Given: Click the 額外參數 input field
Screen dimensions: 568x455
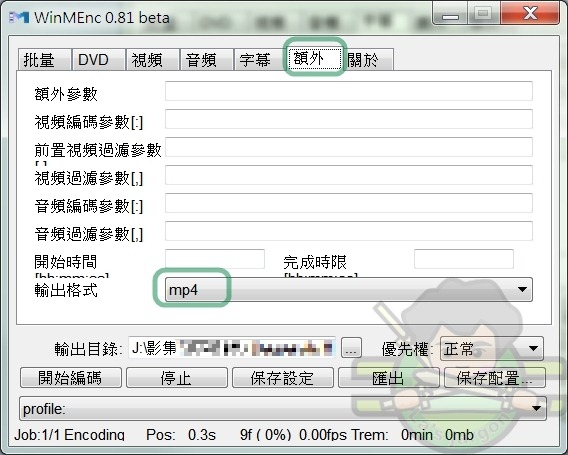Looking at the screenshot, I should [x=349, y=91].
